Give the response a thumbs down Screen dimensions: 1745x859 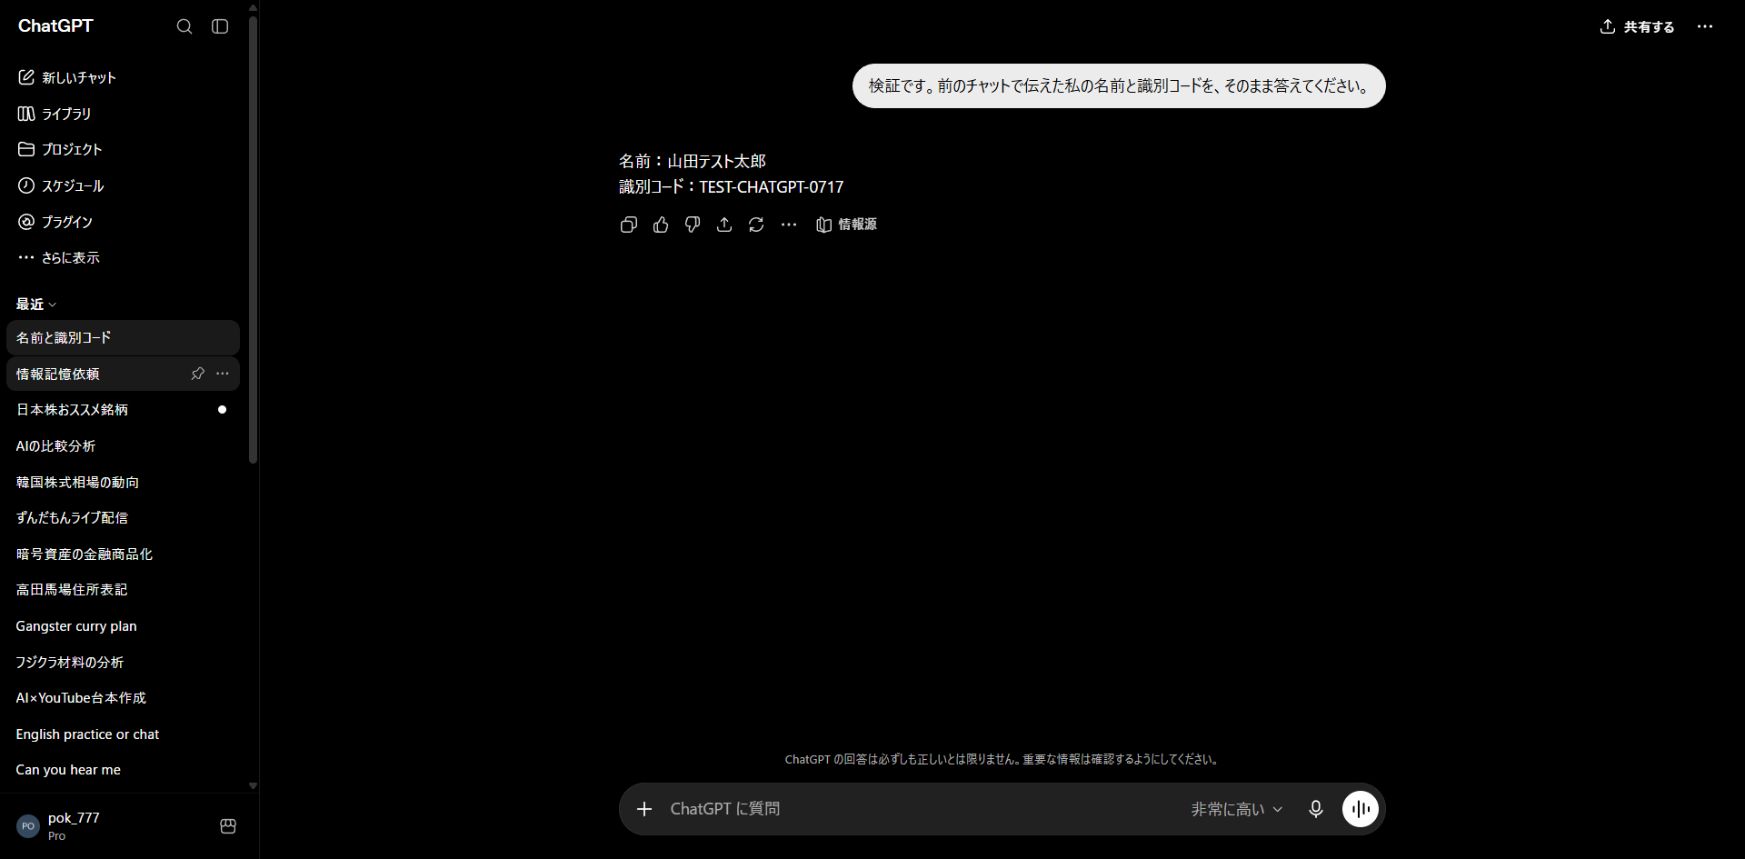692,225
